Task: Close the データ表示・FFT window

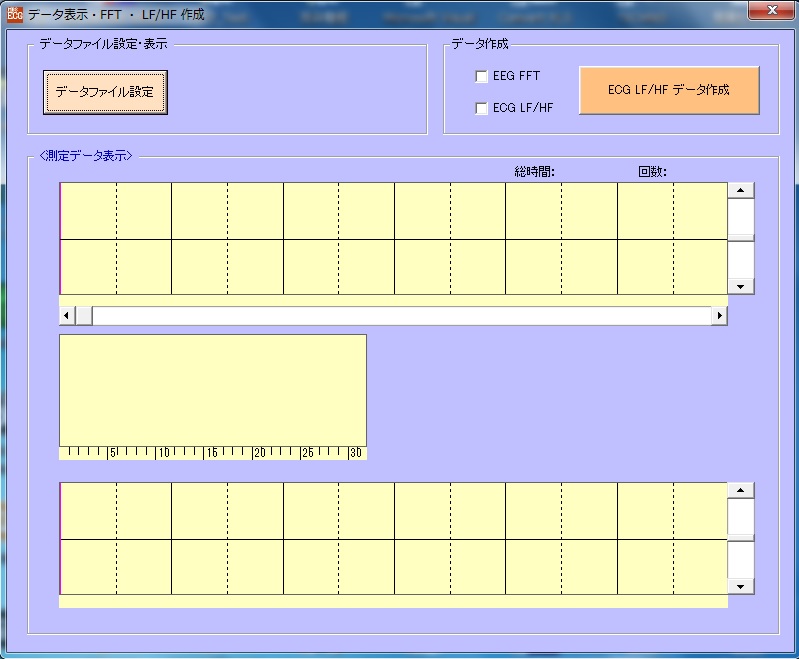Action: pyautogui.click(x=772, y=11)
